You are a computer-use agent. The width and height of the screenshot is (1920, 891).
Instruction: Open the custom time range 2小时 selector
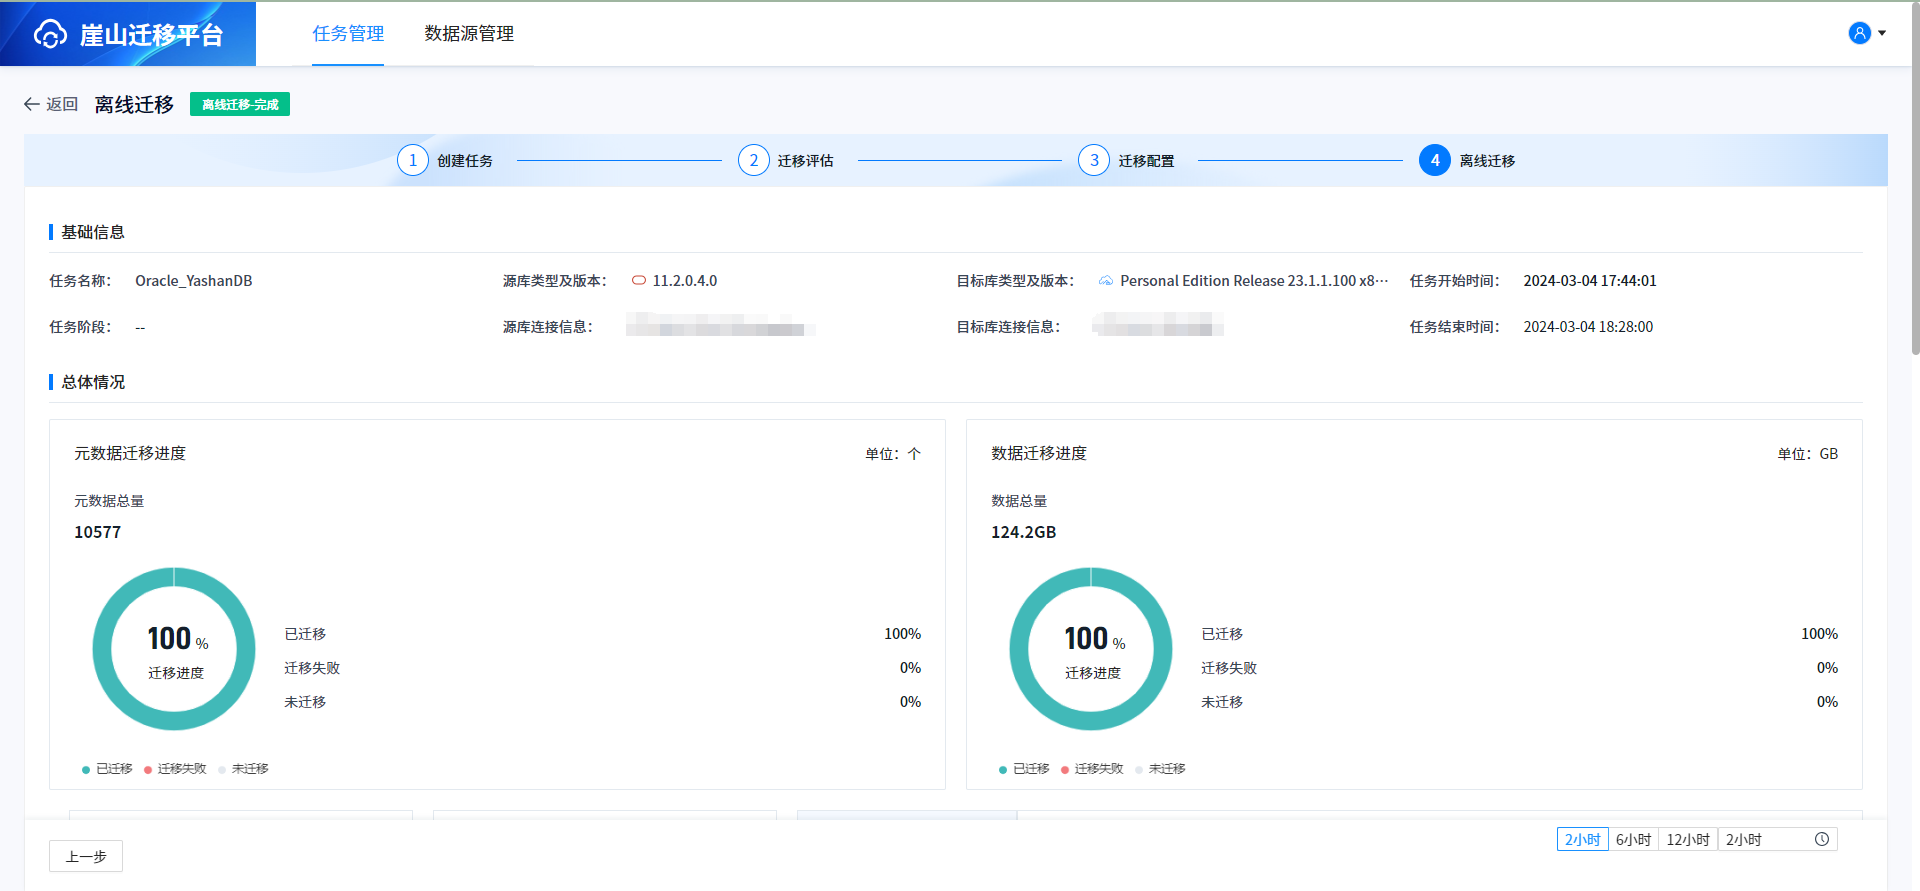(x=1777, y=840)
